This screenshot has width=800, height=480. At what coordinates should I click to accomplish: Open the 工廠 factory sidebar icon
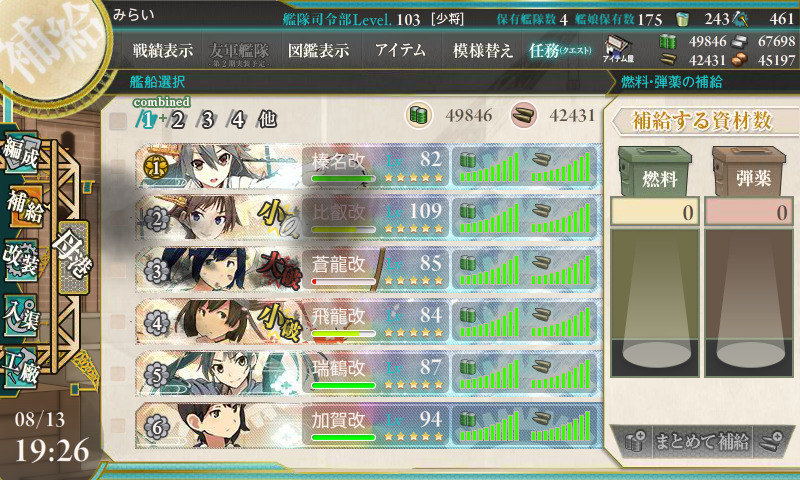click(20, 368)
